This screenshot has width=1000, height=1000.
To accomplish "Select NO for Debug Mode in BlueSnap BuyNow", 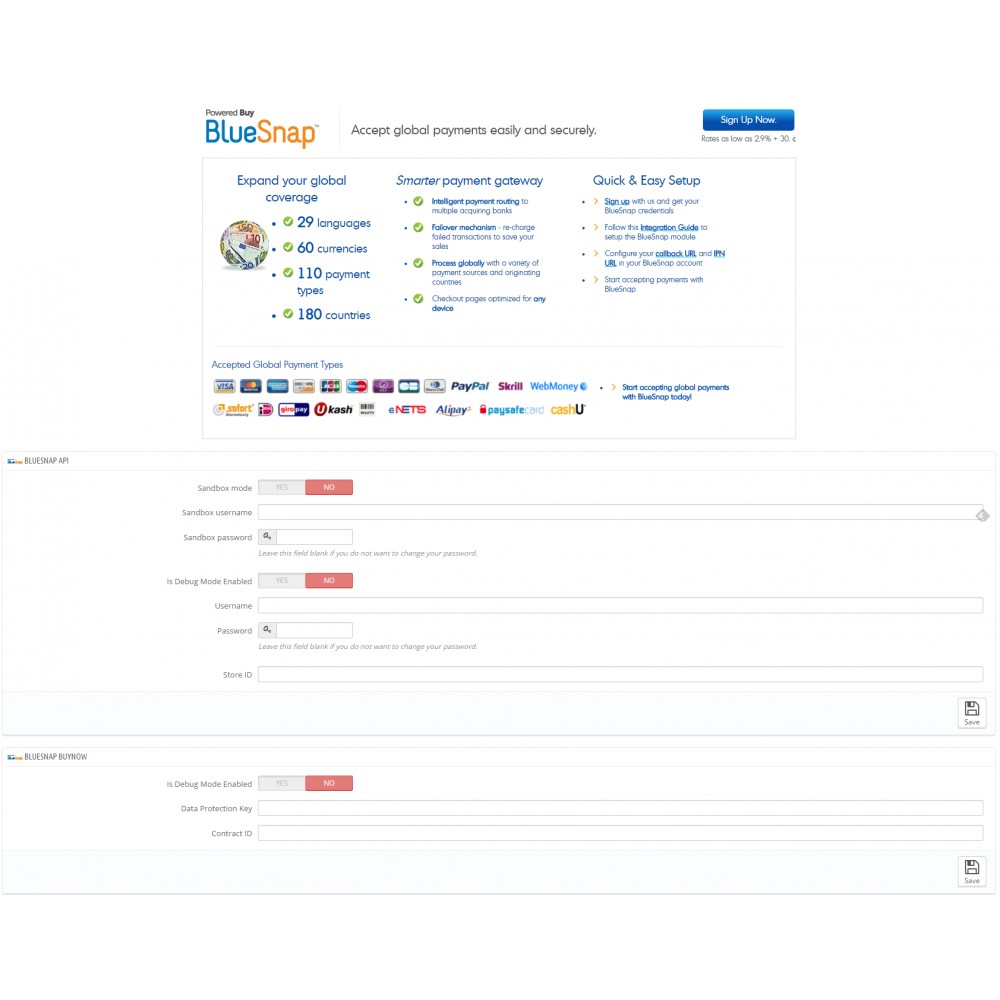I will coord(329,783).
